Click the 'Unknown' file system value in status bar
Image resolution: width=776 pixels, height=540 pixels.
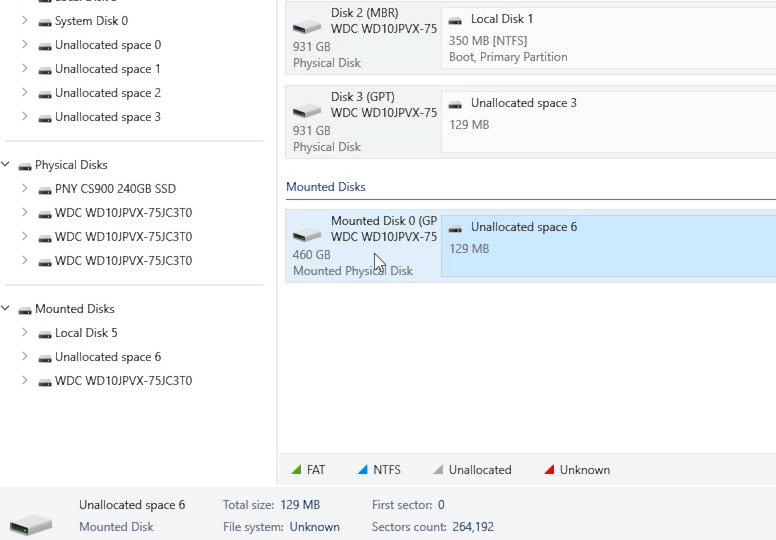click(314, 527)
